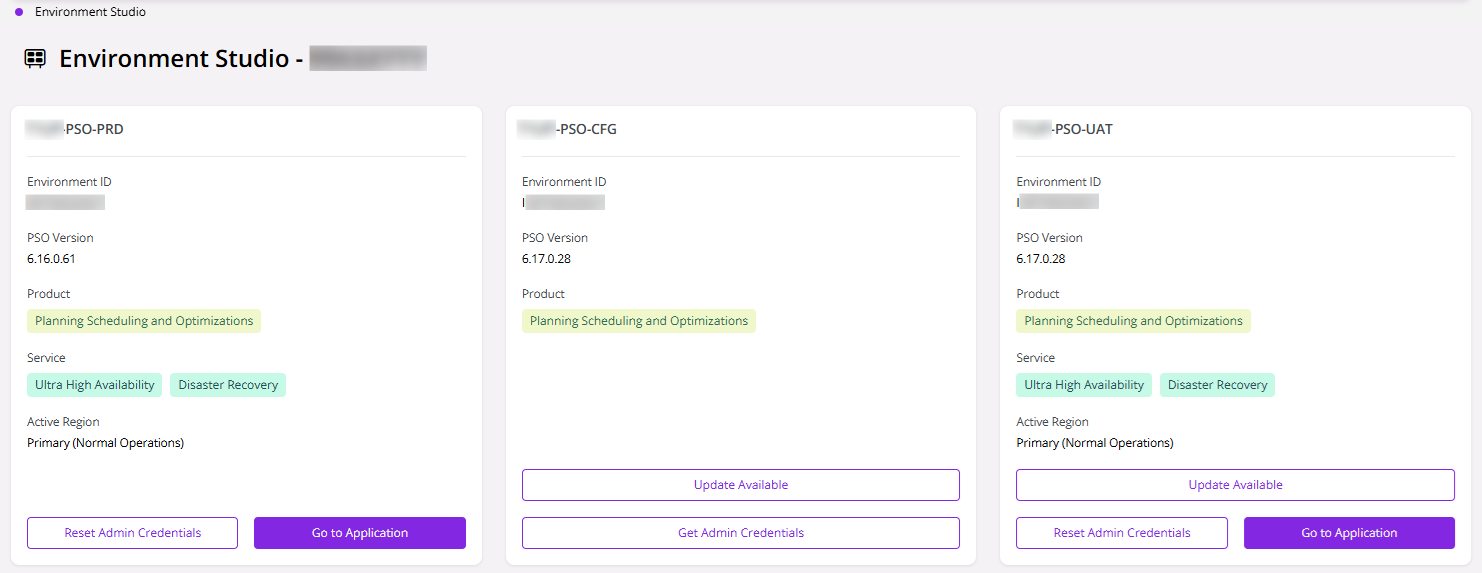Reset Admin Credentials for PSO-UAT

1122,533
